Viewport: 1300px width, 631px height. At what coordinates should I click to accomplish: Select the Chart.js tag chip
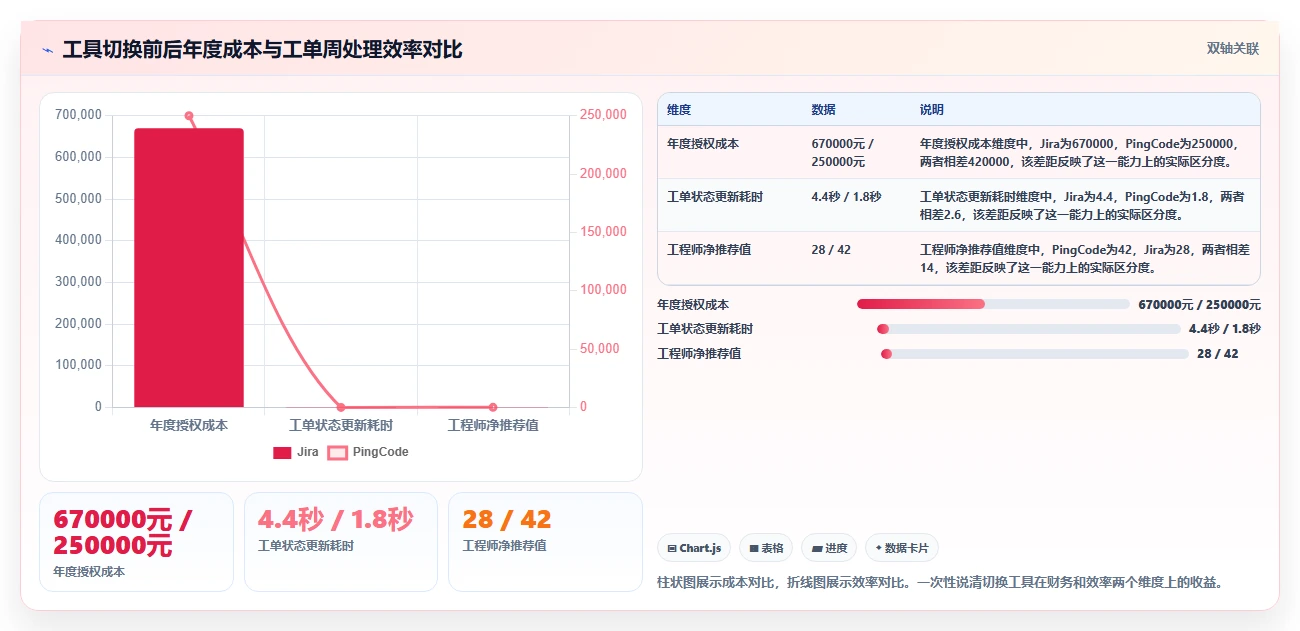694,548
